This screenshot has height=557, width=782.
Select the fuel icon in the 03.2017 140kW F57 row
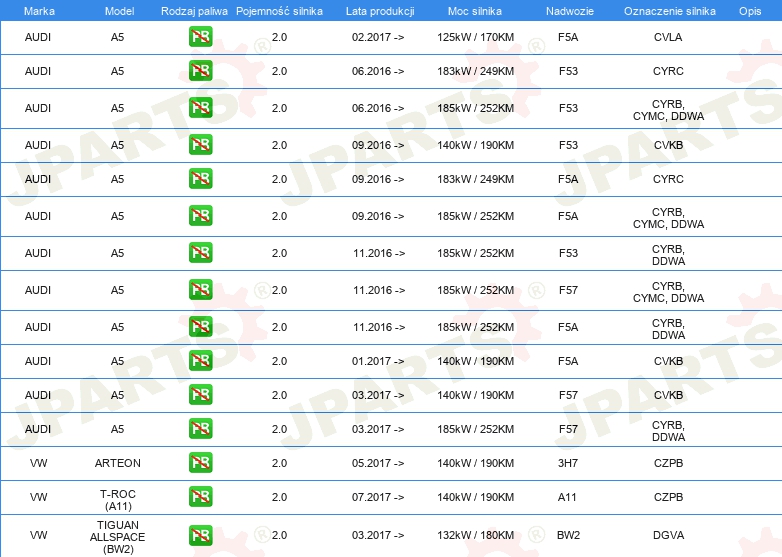pos(200,394)
